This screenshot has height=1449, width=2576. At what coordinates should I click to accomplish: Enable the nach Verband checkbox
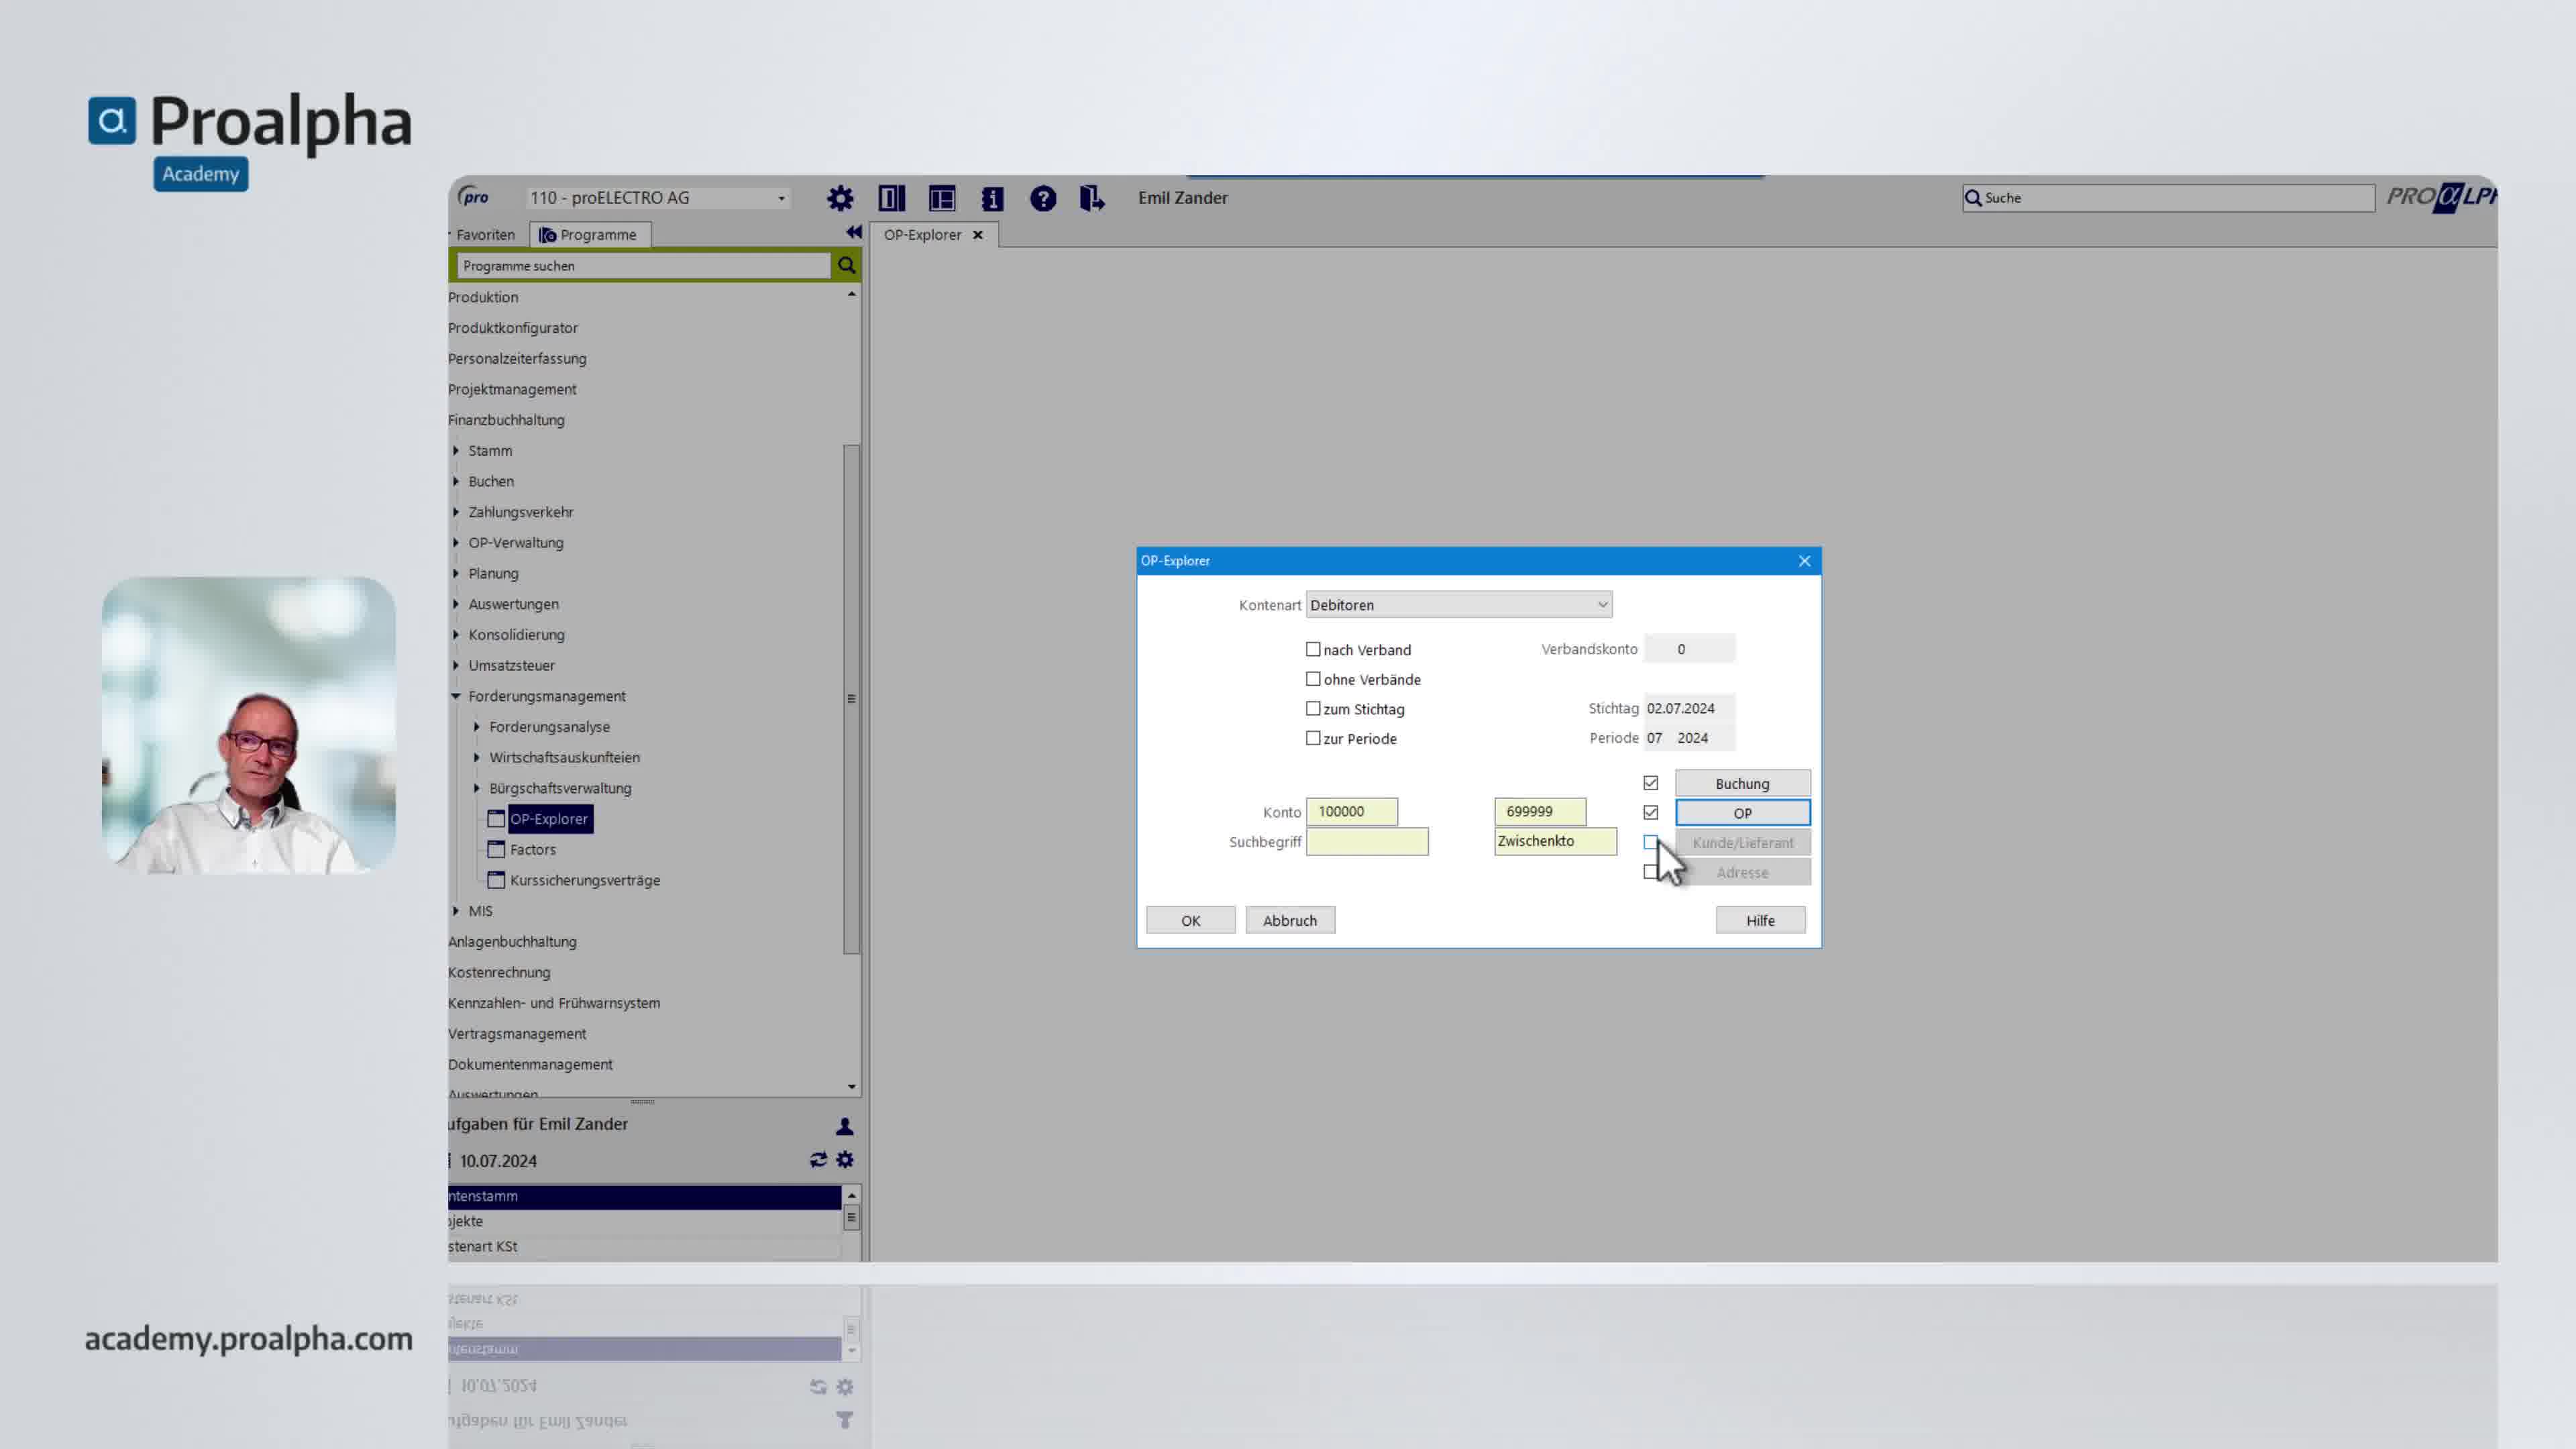pyautogui.click(x=1313, y=649)
